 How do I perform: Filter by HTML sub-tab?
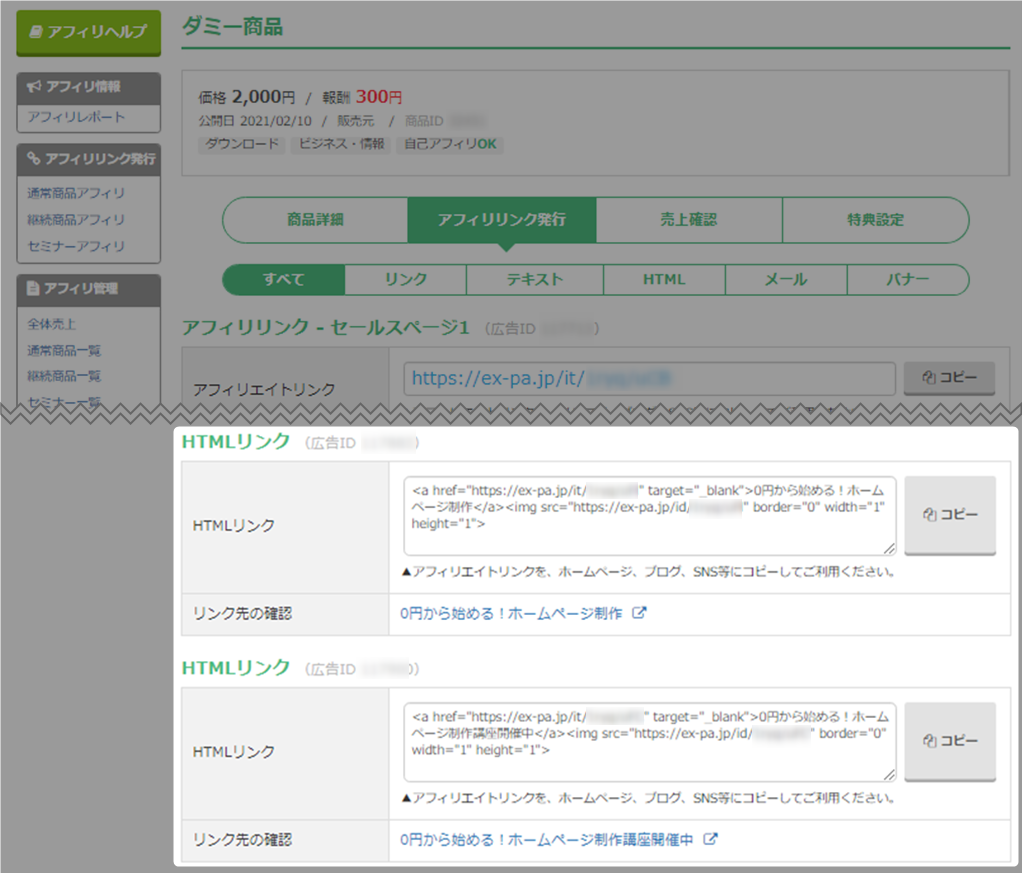pos(664,280)
